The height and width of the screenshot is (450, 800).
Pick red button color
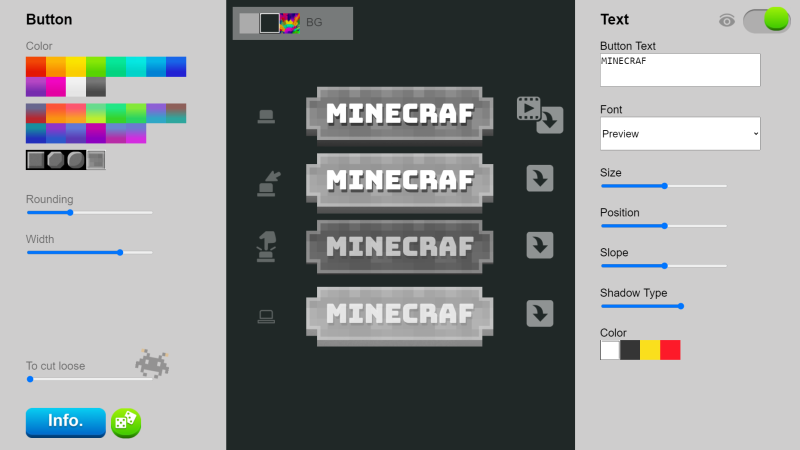coord(36,67)
